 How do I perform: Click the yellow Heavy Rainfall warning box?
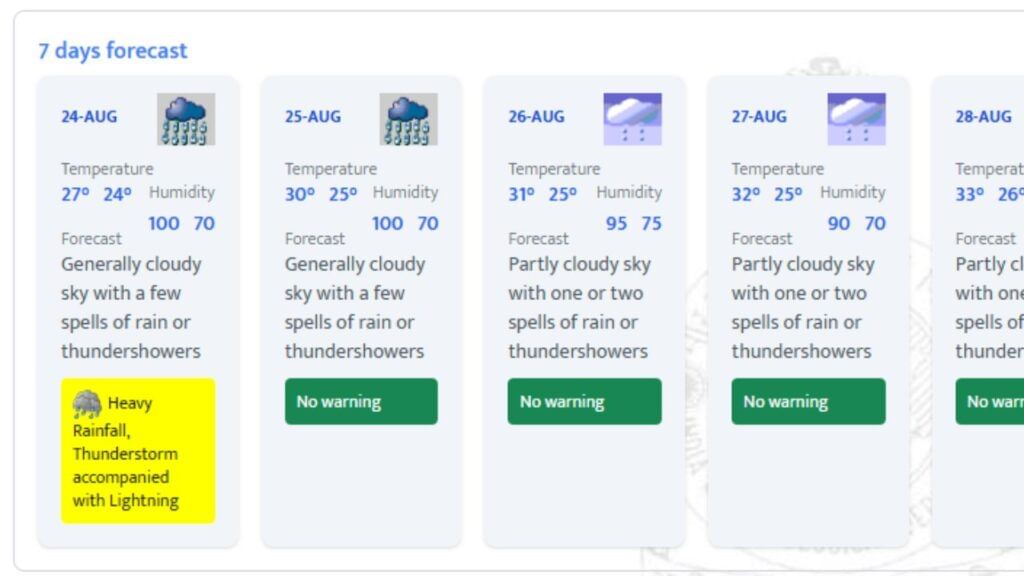click(x=138, y=451)
